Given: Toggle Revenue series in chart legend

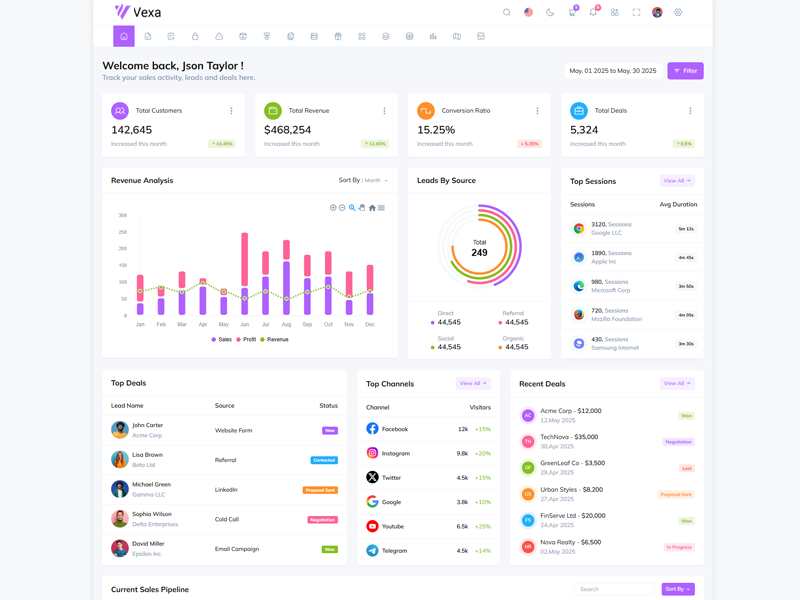Looking at the screenshot, I should coord(274,340).
